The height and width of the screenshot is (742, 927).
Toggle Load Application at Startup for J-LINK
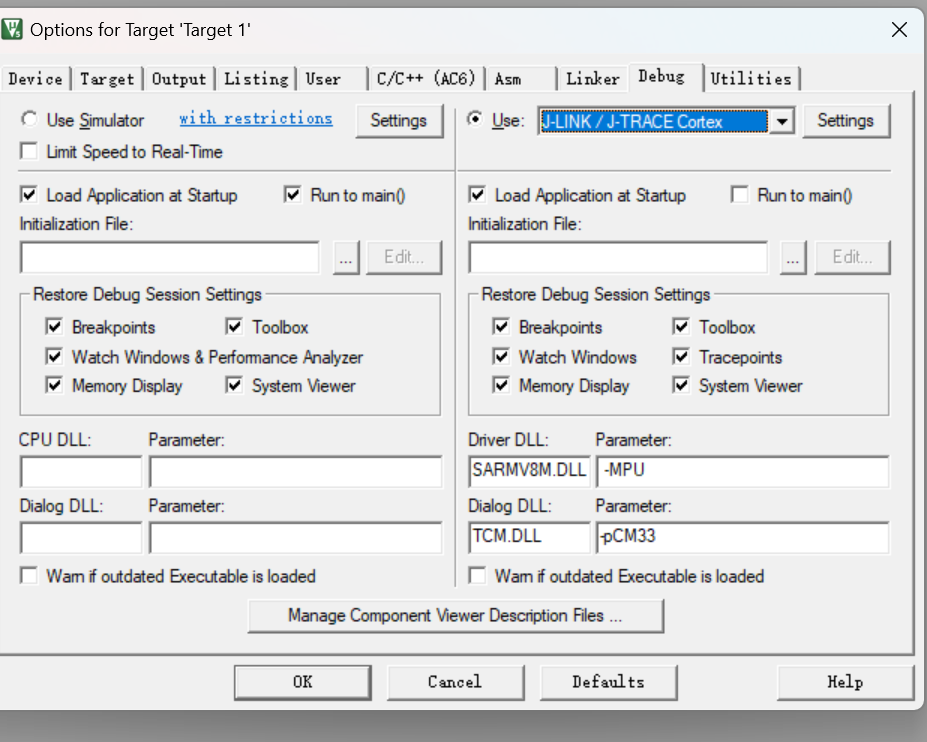(477, 195)
